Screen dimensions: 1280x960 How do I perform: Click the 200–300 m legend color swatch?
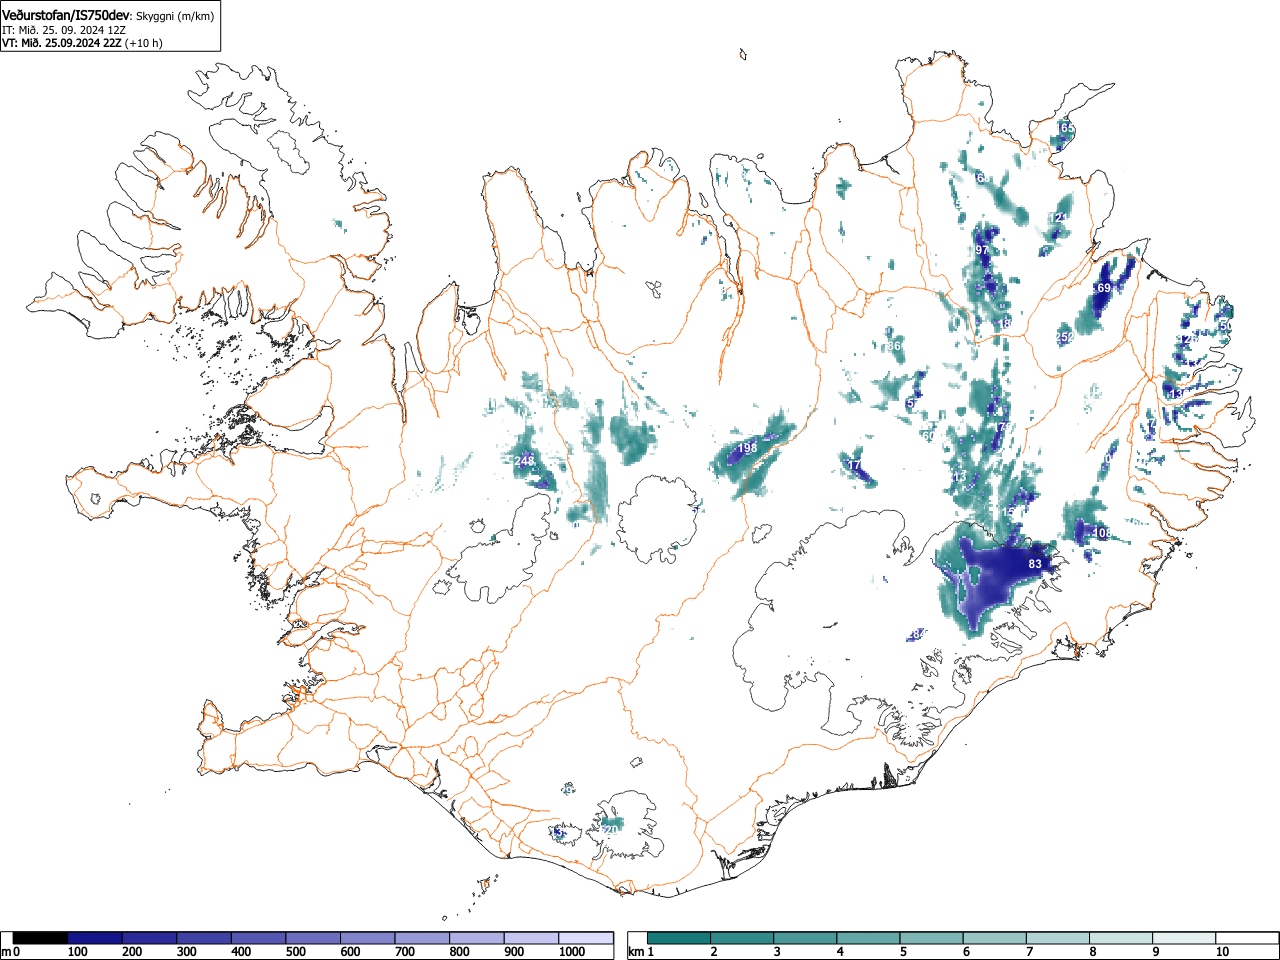click(x=150, y=938)
